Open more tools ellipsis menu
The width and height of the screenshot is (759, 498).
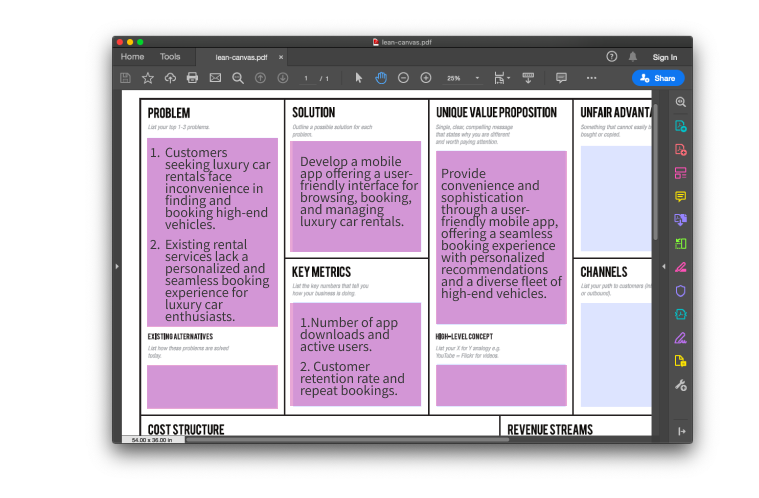592,78
